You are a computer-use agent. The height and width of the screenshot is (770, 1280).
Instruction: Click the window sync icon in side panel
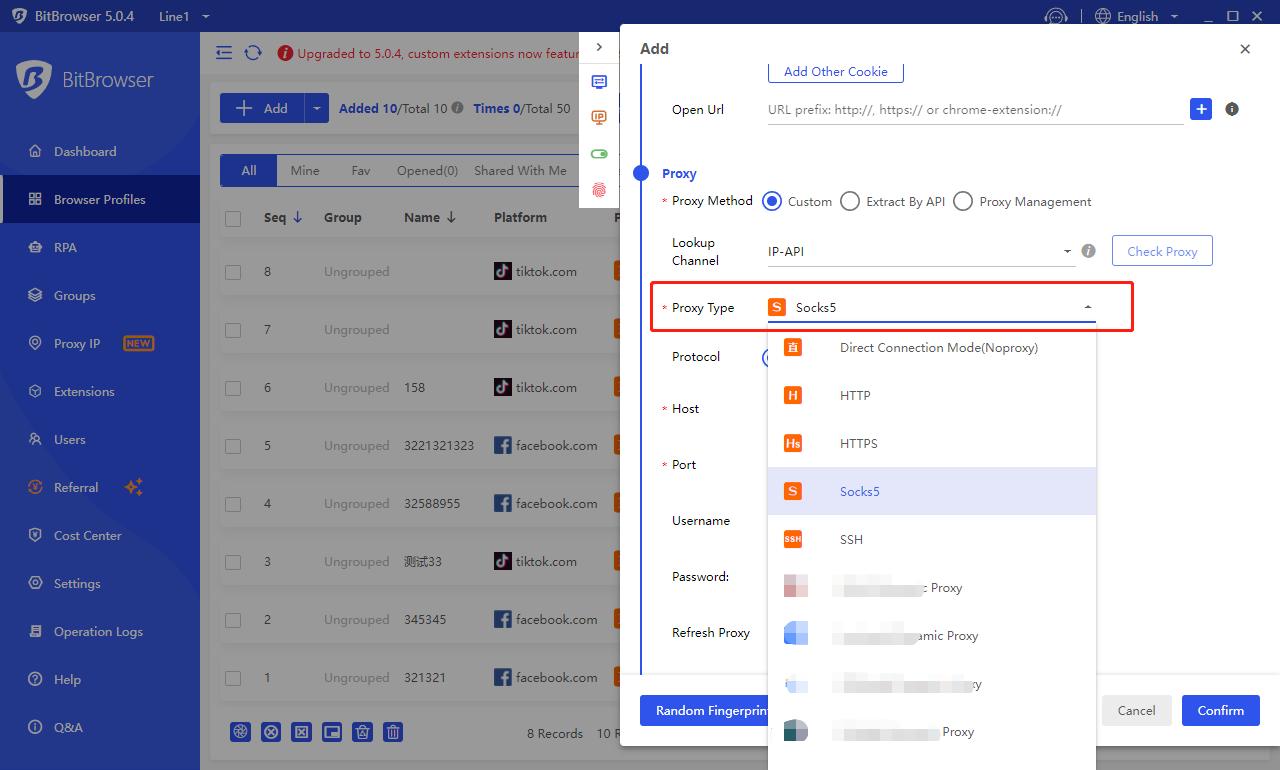(x=599, y=82)
